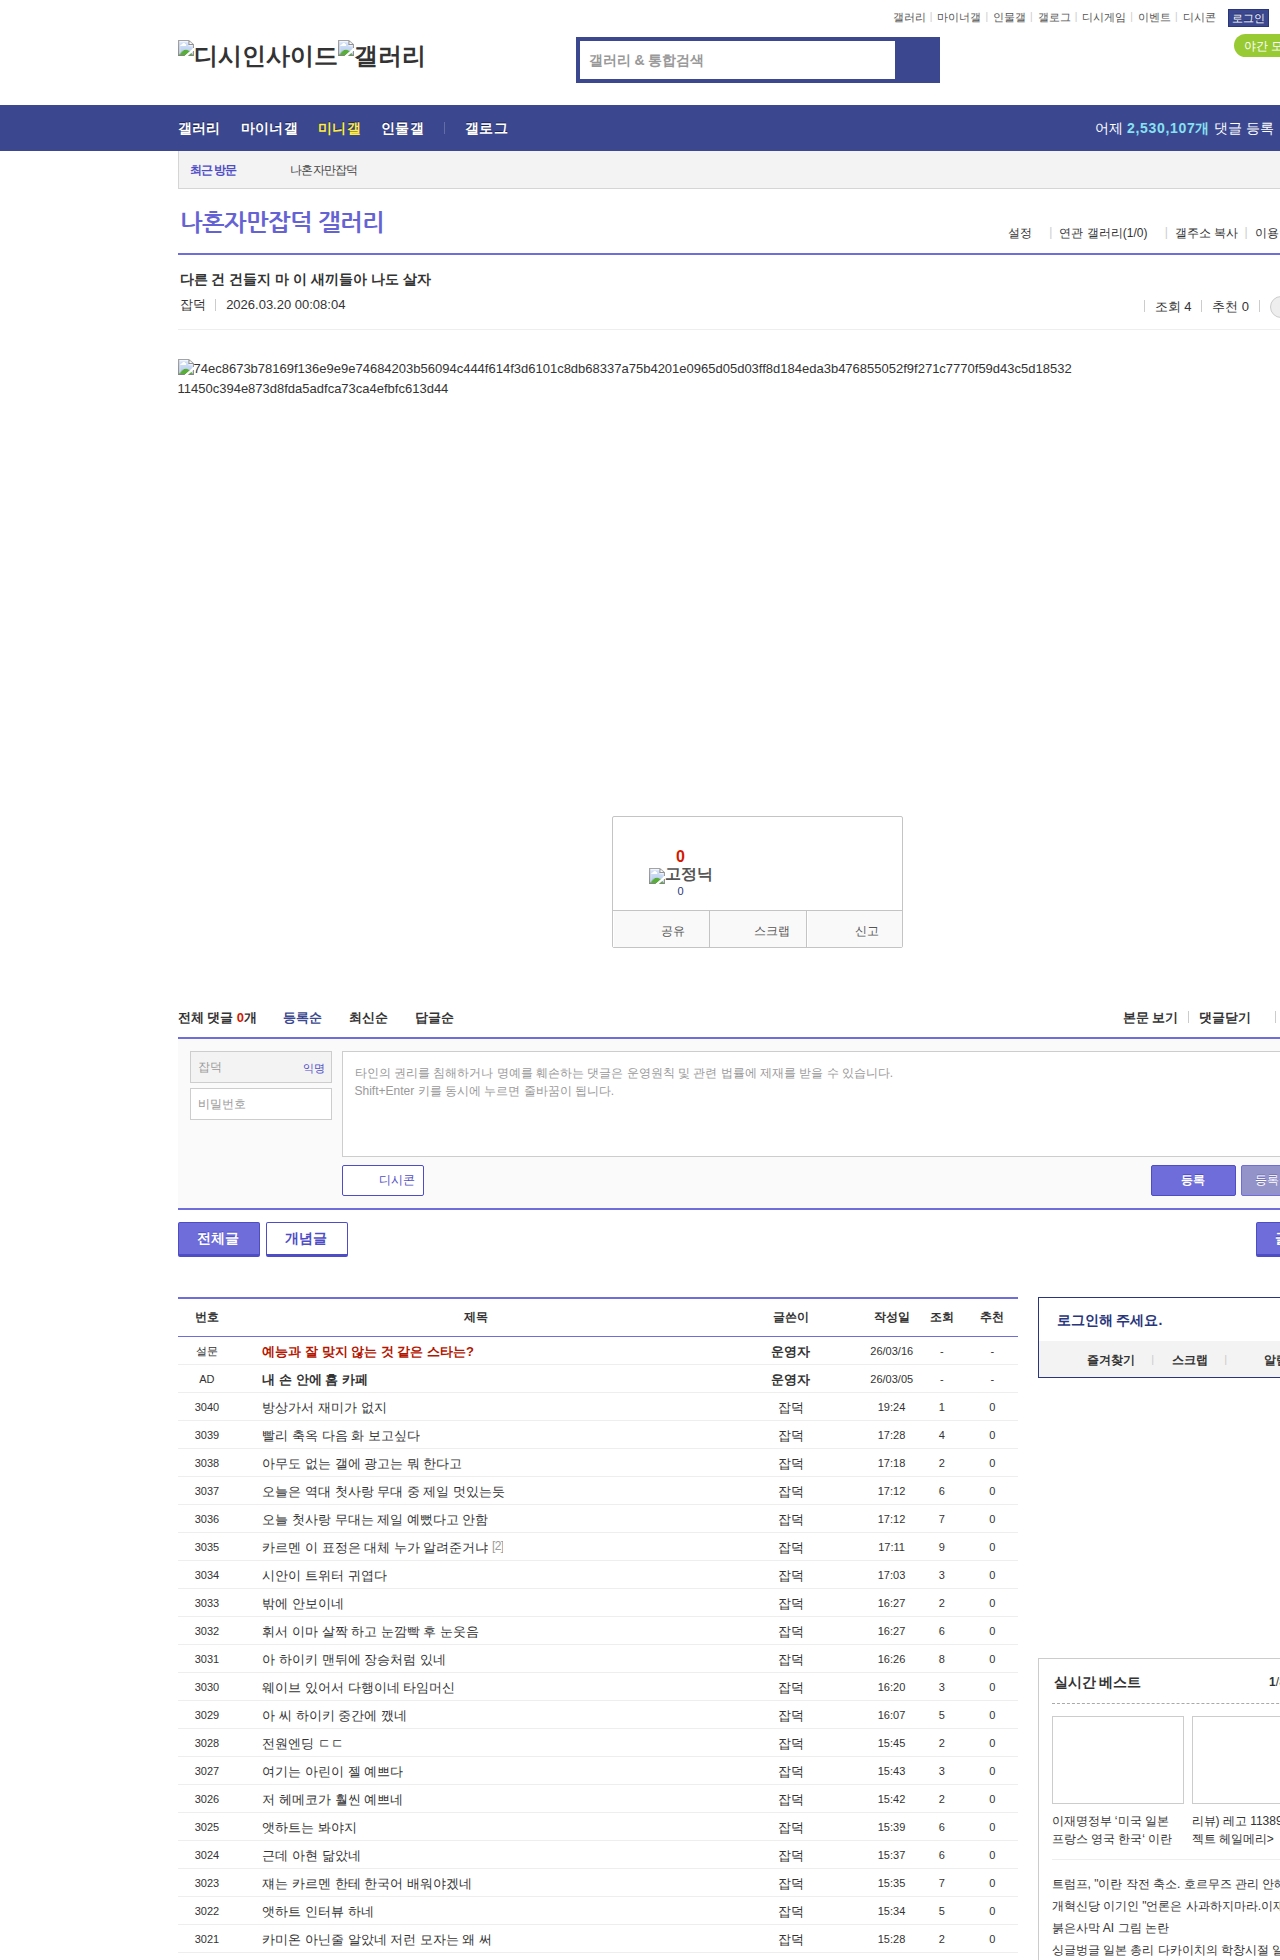Focus the 갤러리 & 통합검색 search field

[x=737, y=60]
